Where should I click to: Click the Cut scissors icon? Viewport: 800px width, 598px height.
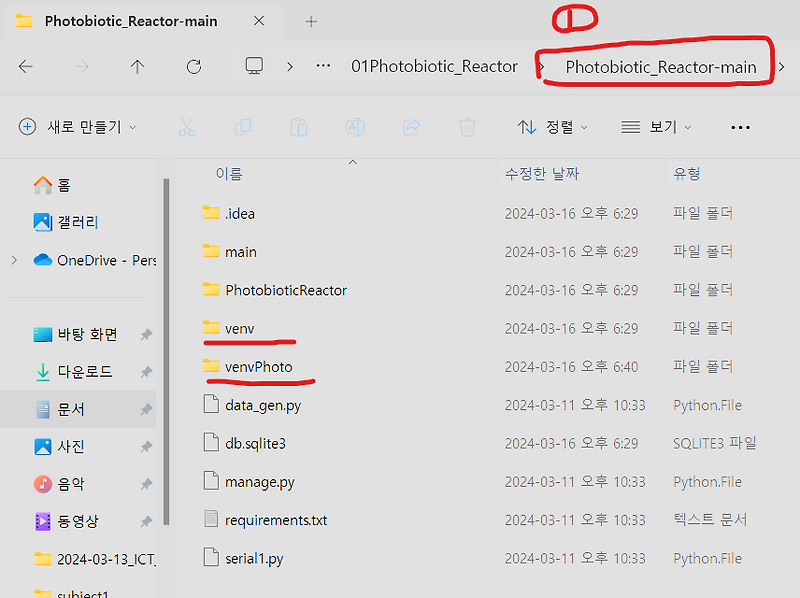click(187, 127)
